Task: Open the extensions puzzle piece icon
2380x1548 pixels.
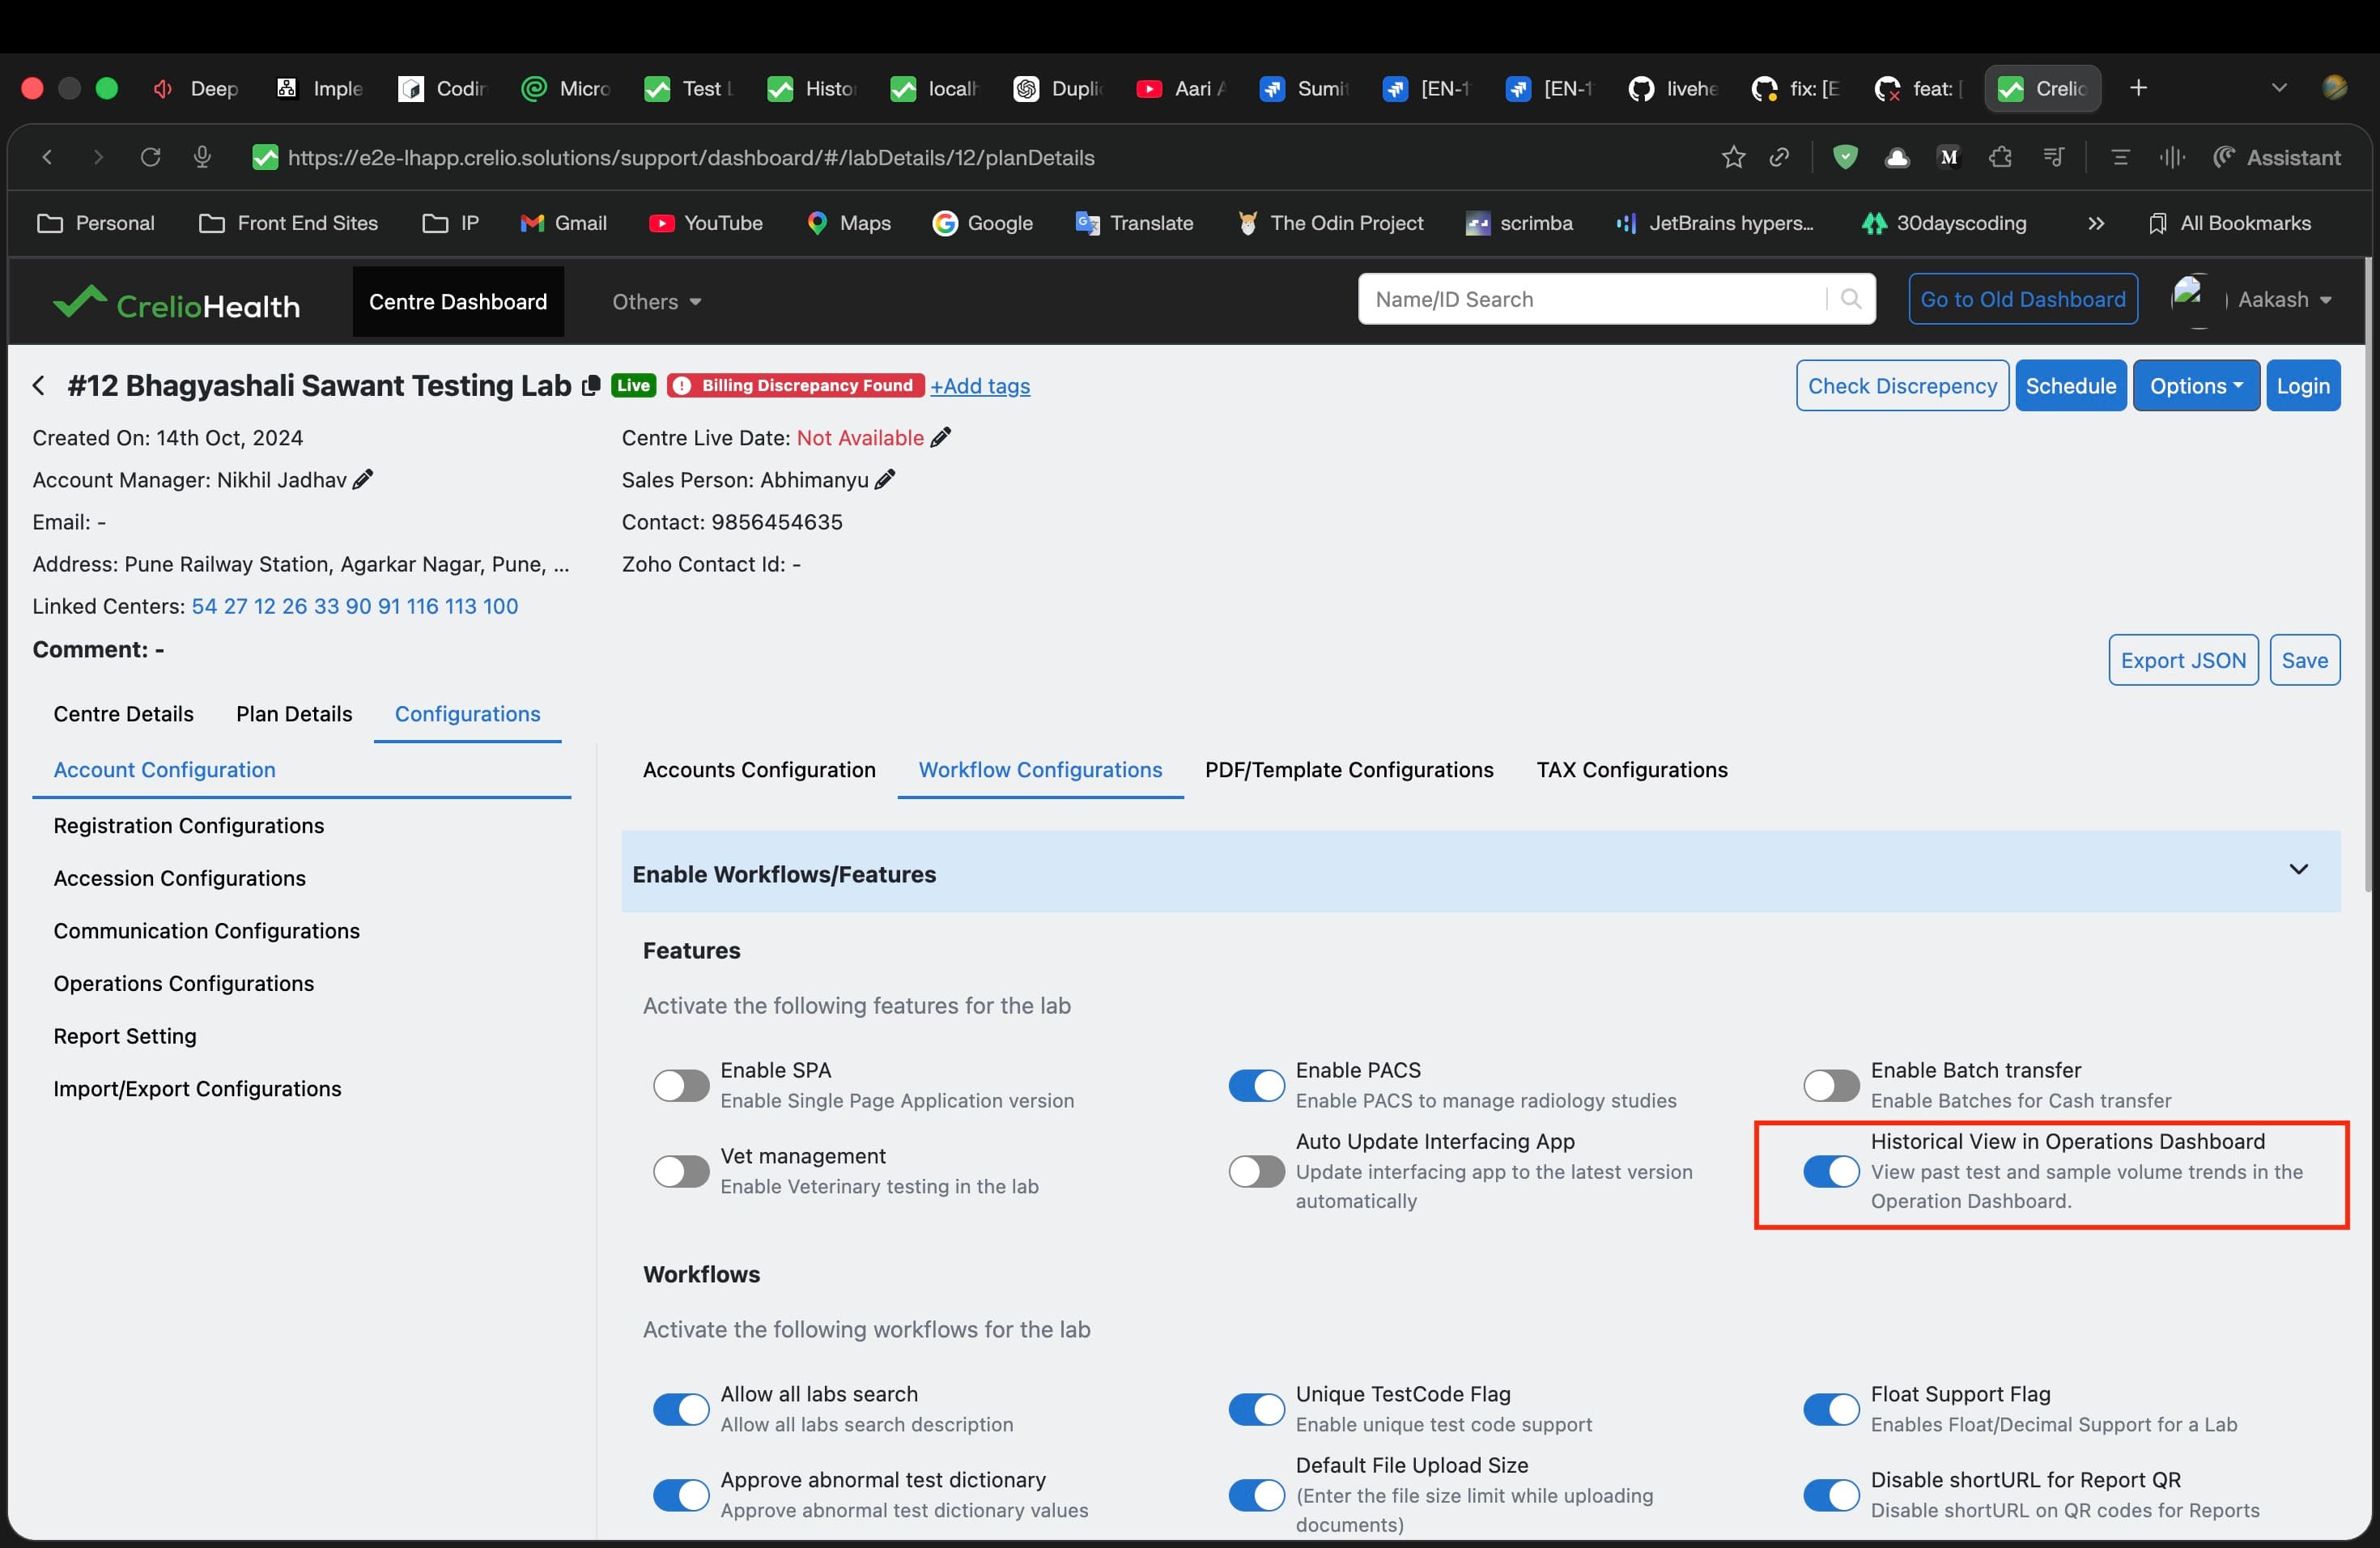Action: pyautogui.click(x=2000, y=157)
